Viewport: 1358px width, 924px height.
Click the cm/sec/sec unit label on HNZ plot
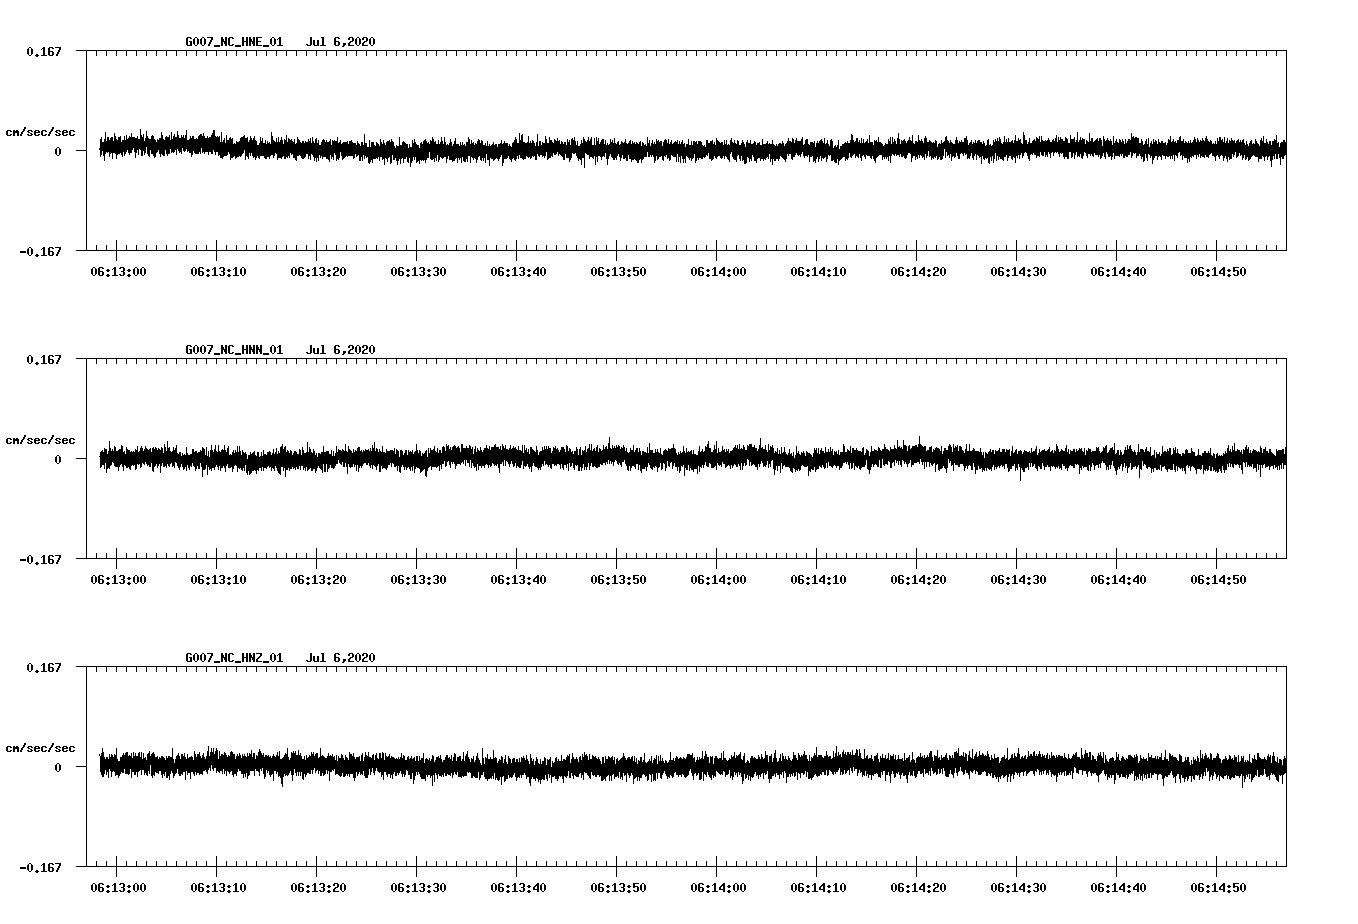point(40,749)
